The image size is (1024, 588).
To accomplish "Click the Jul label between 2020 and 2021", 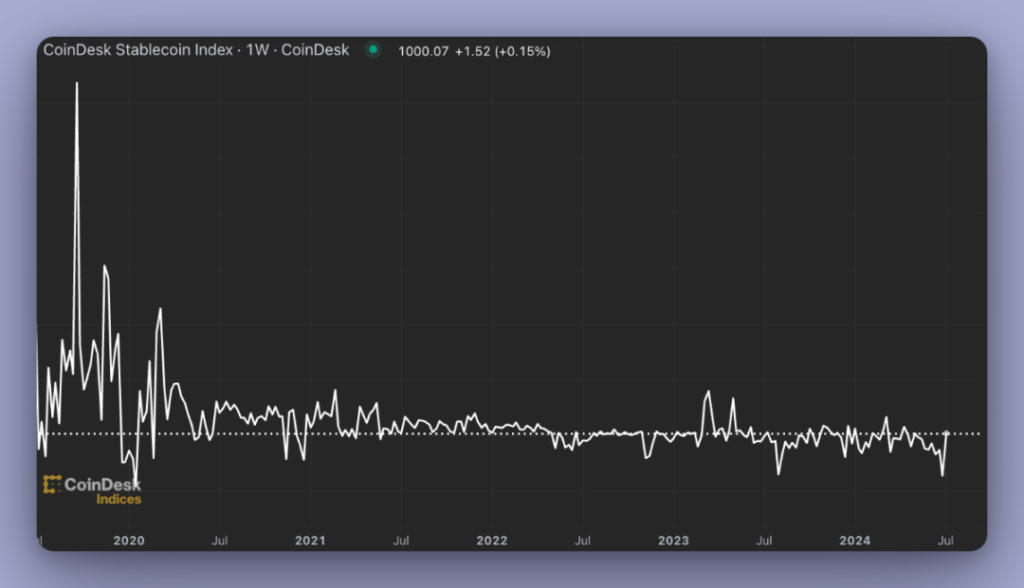I will [219, 541].
